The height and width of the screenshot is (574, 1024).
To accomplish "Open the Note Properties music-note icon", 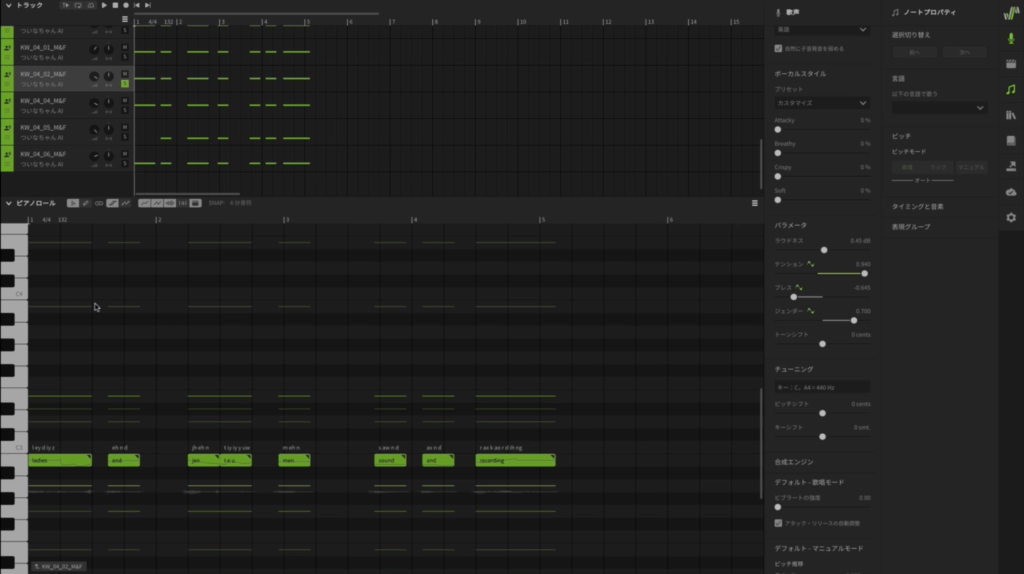I will point(1010,89).
